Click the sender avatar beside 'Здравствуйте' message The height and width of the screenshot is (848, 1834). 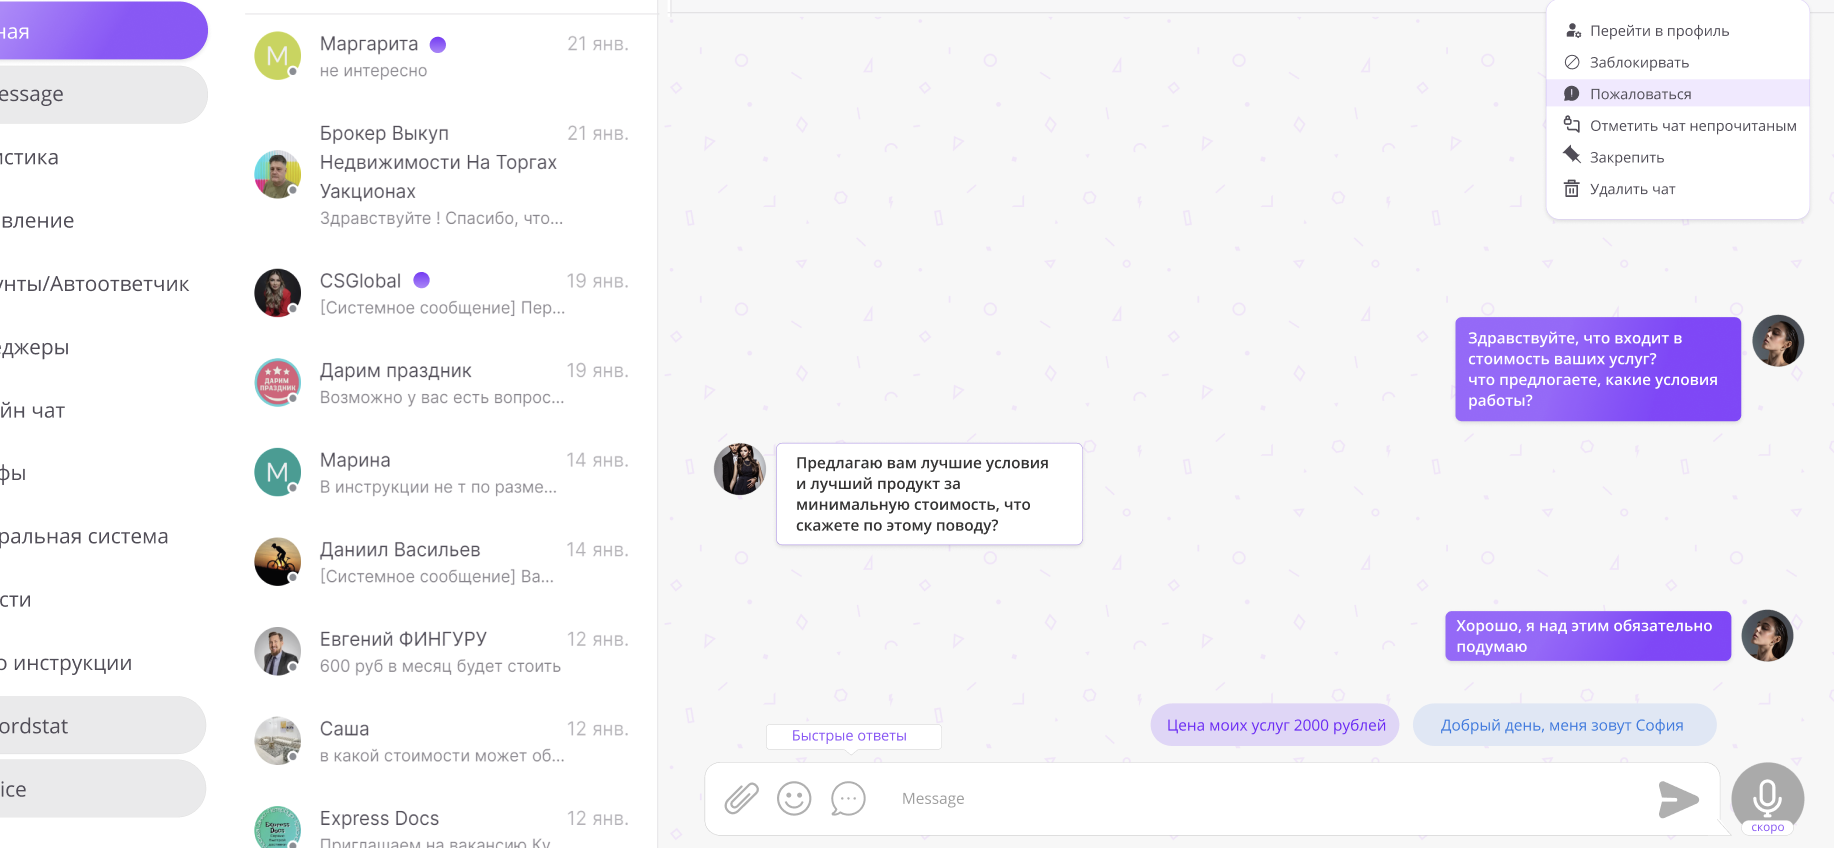[x=1778, y=341]
